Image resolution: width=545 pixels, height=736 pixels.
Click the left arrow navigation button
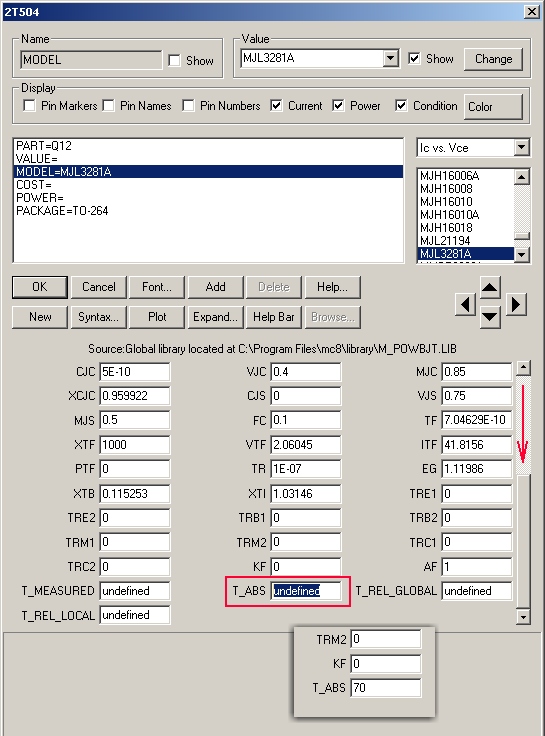(465, 305)
